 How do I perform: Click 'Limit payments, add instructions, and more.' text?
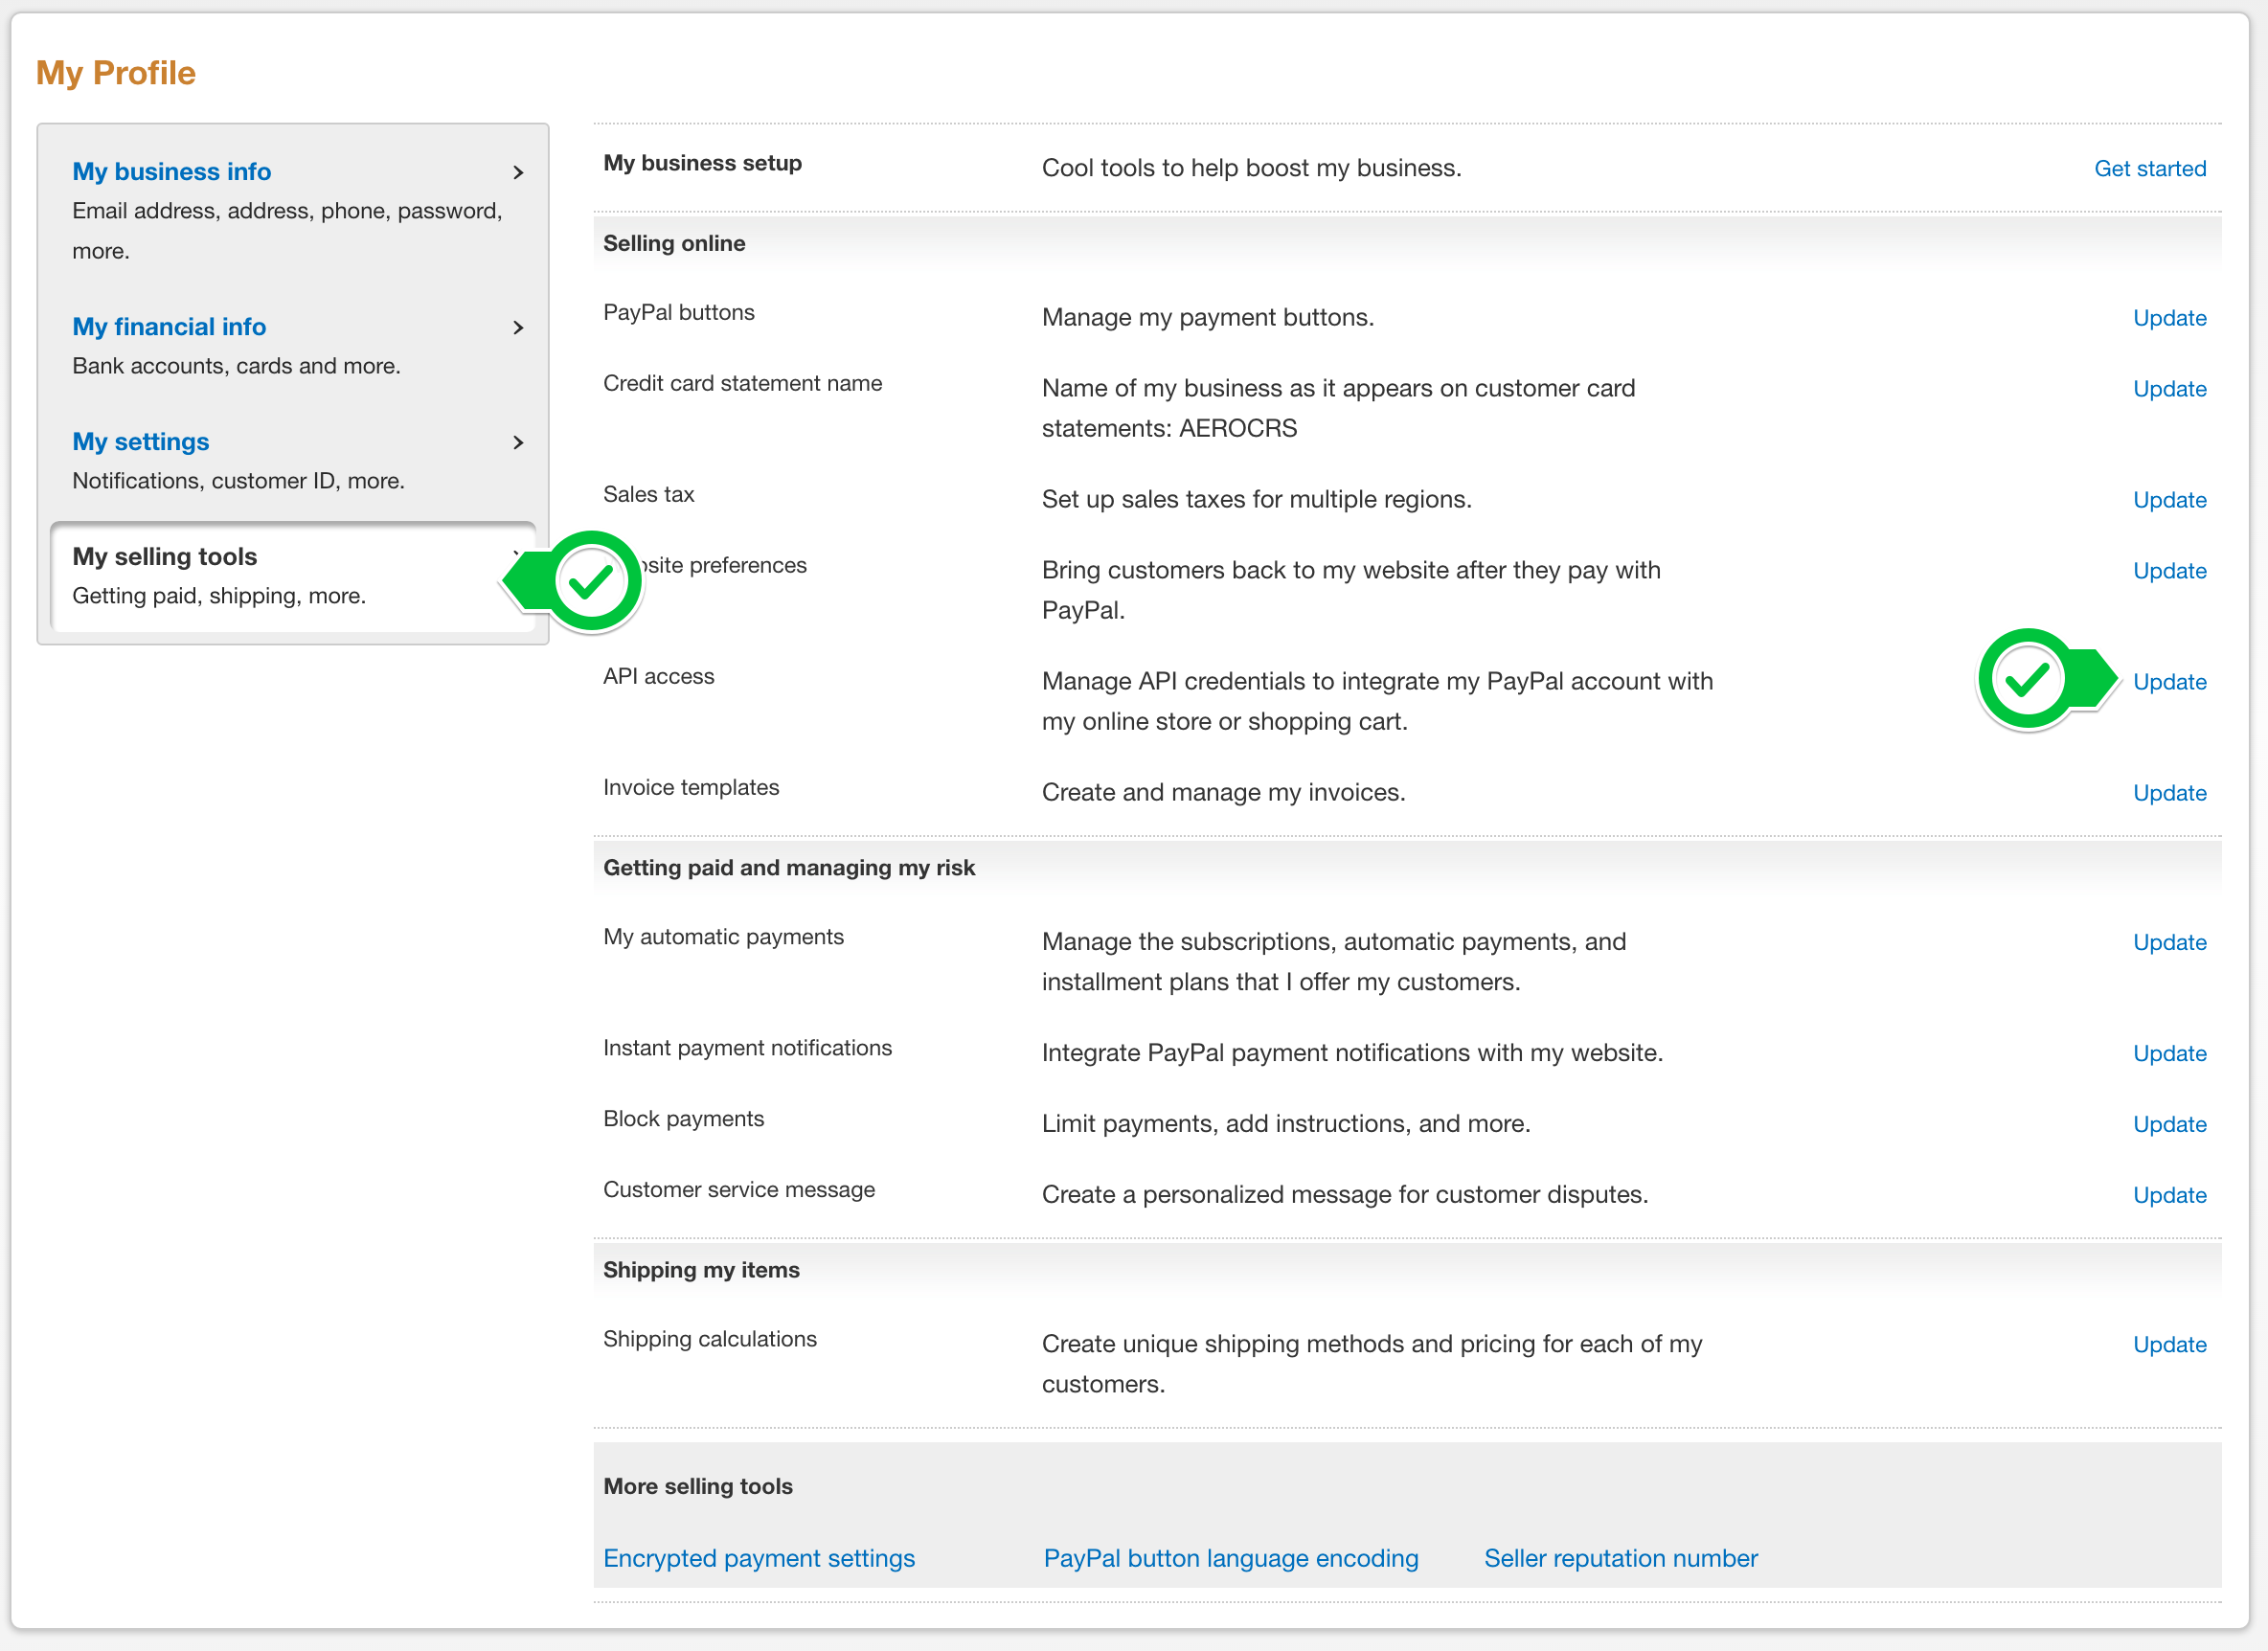pos(1285,1124)
